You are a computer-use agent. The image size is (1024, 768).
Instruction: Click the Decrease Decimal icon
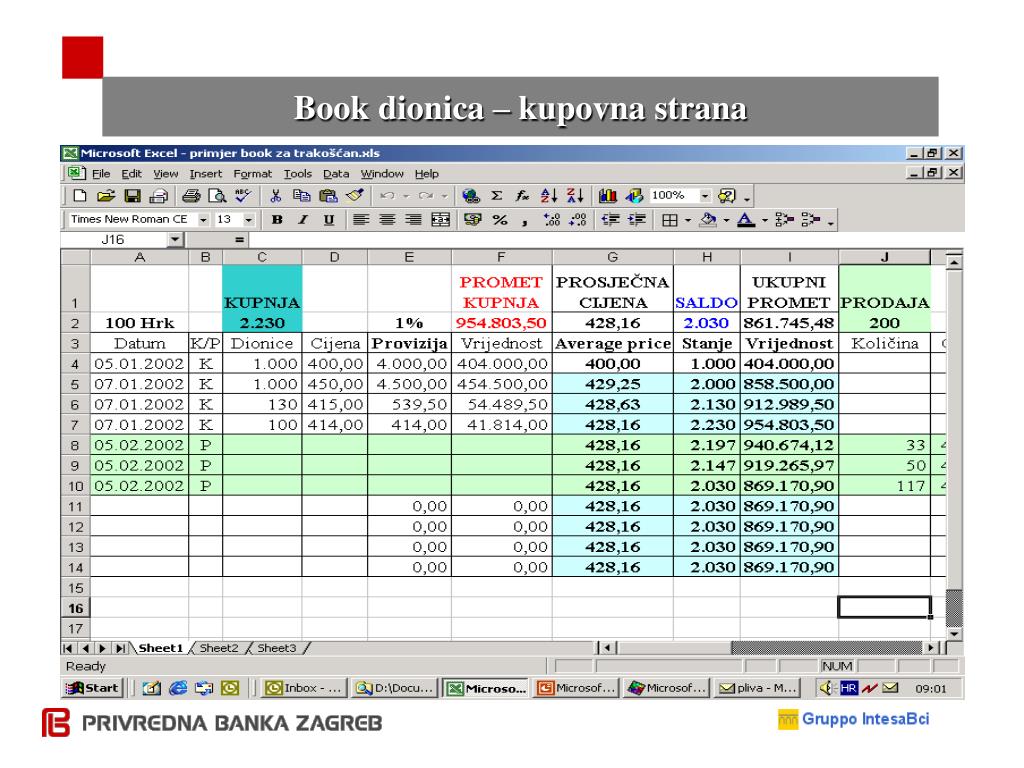[x=577, y=219]
